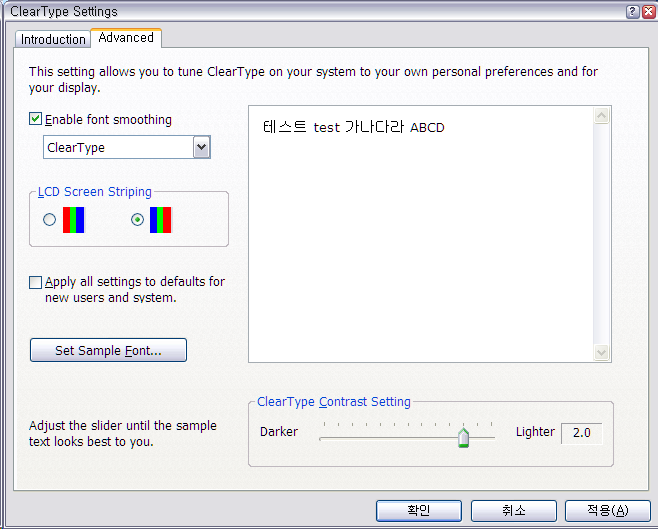Image resolution: width=658 pixels, height=529 pixels.
Task: Click the 적용(A) Apply button
Action: pyautogui.click(x=608, y=511)
